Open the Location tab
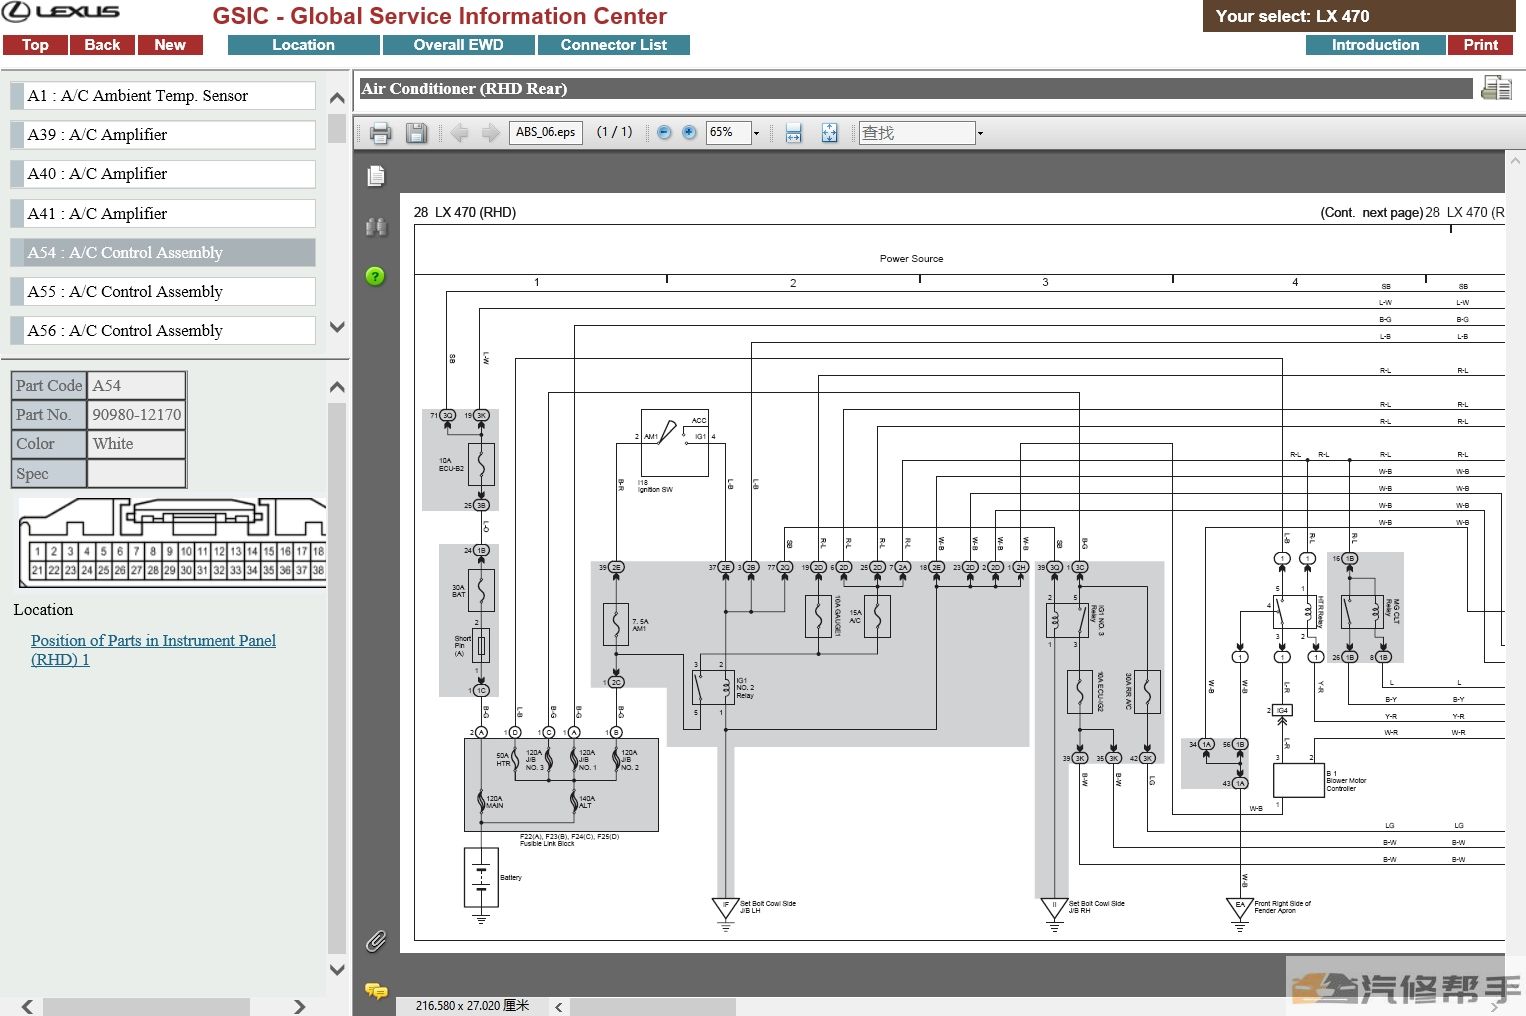Image resolution: width=1526 pixels, height=1016 pixels. click(x=304, y=45)
